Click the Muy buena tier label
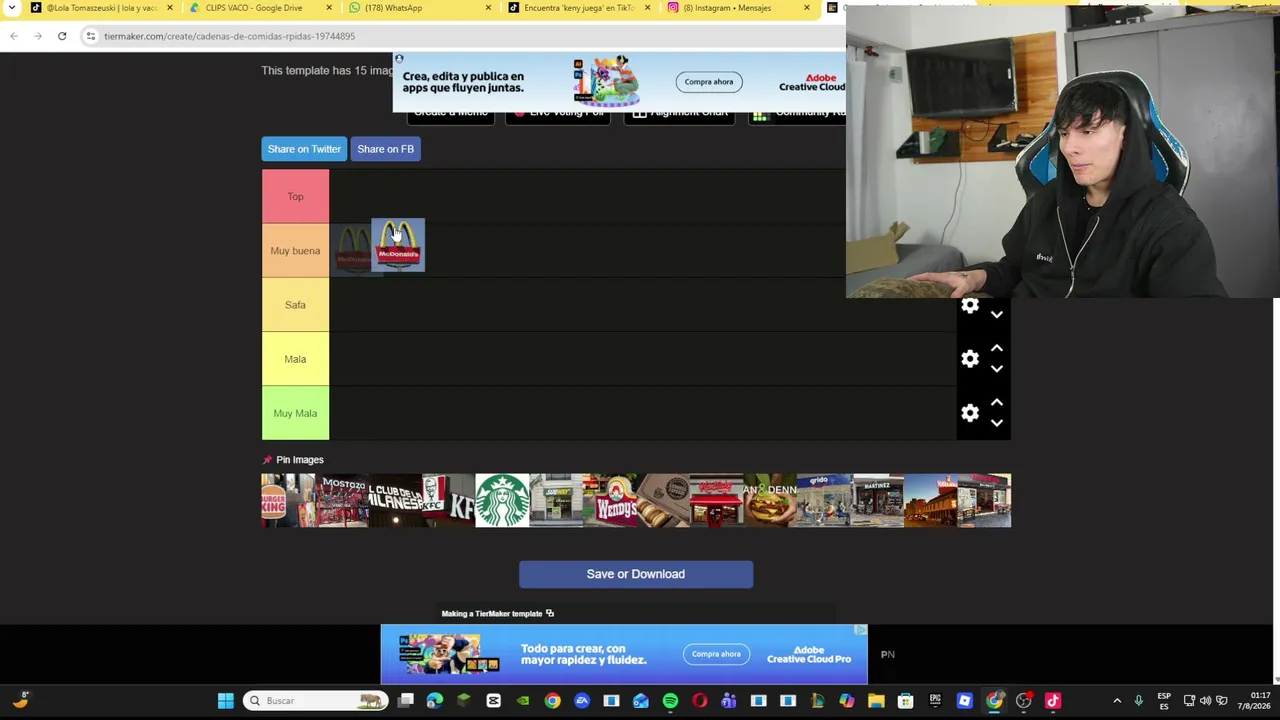This screenshot has width=1280, height=720. tap(295, 251)
